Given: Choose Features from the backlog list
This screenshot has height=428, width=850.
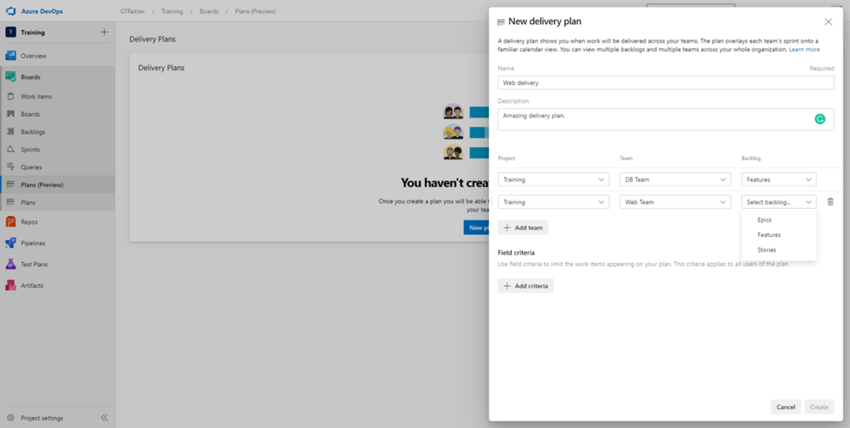Looking at the screenshot, I should coord(779,235).
